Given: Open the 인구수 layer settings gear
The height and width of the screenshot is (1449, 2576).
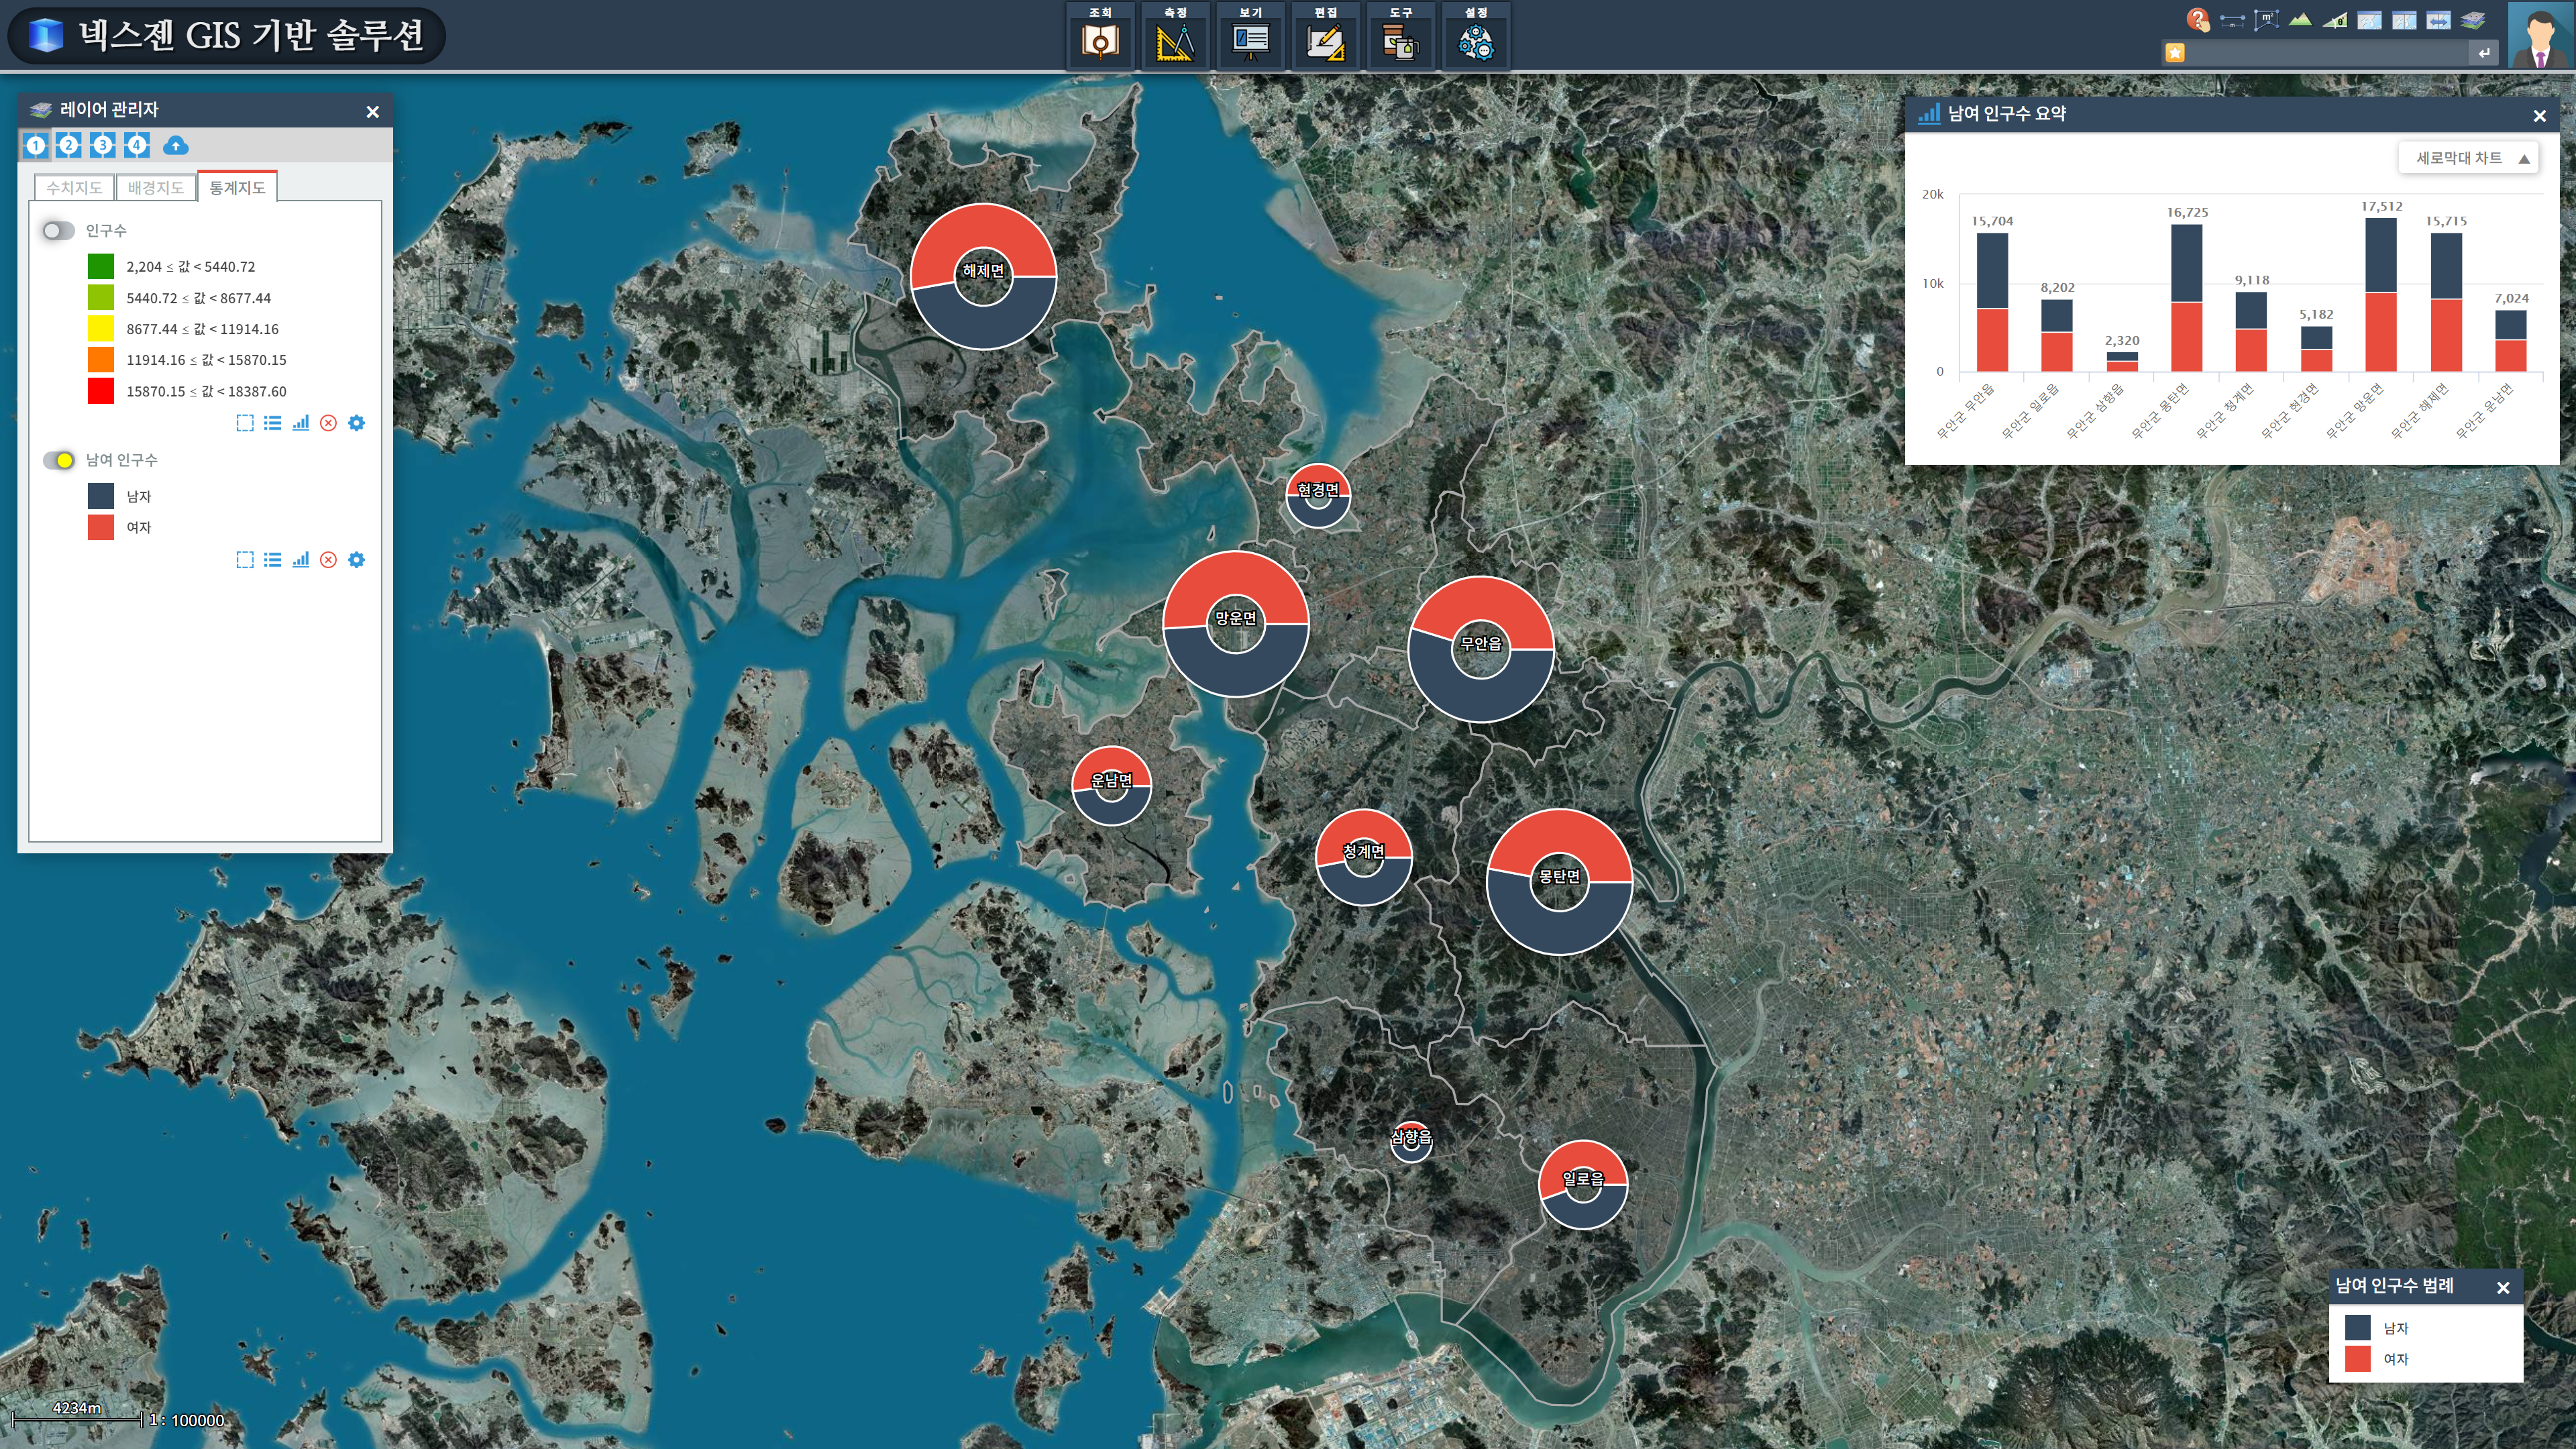Looking at the screenshot, I should click(x=356, y=423).
